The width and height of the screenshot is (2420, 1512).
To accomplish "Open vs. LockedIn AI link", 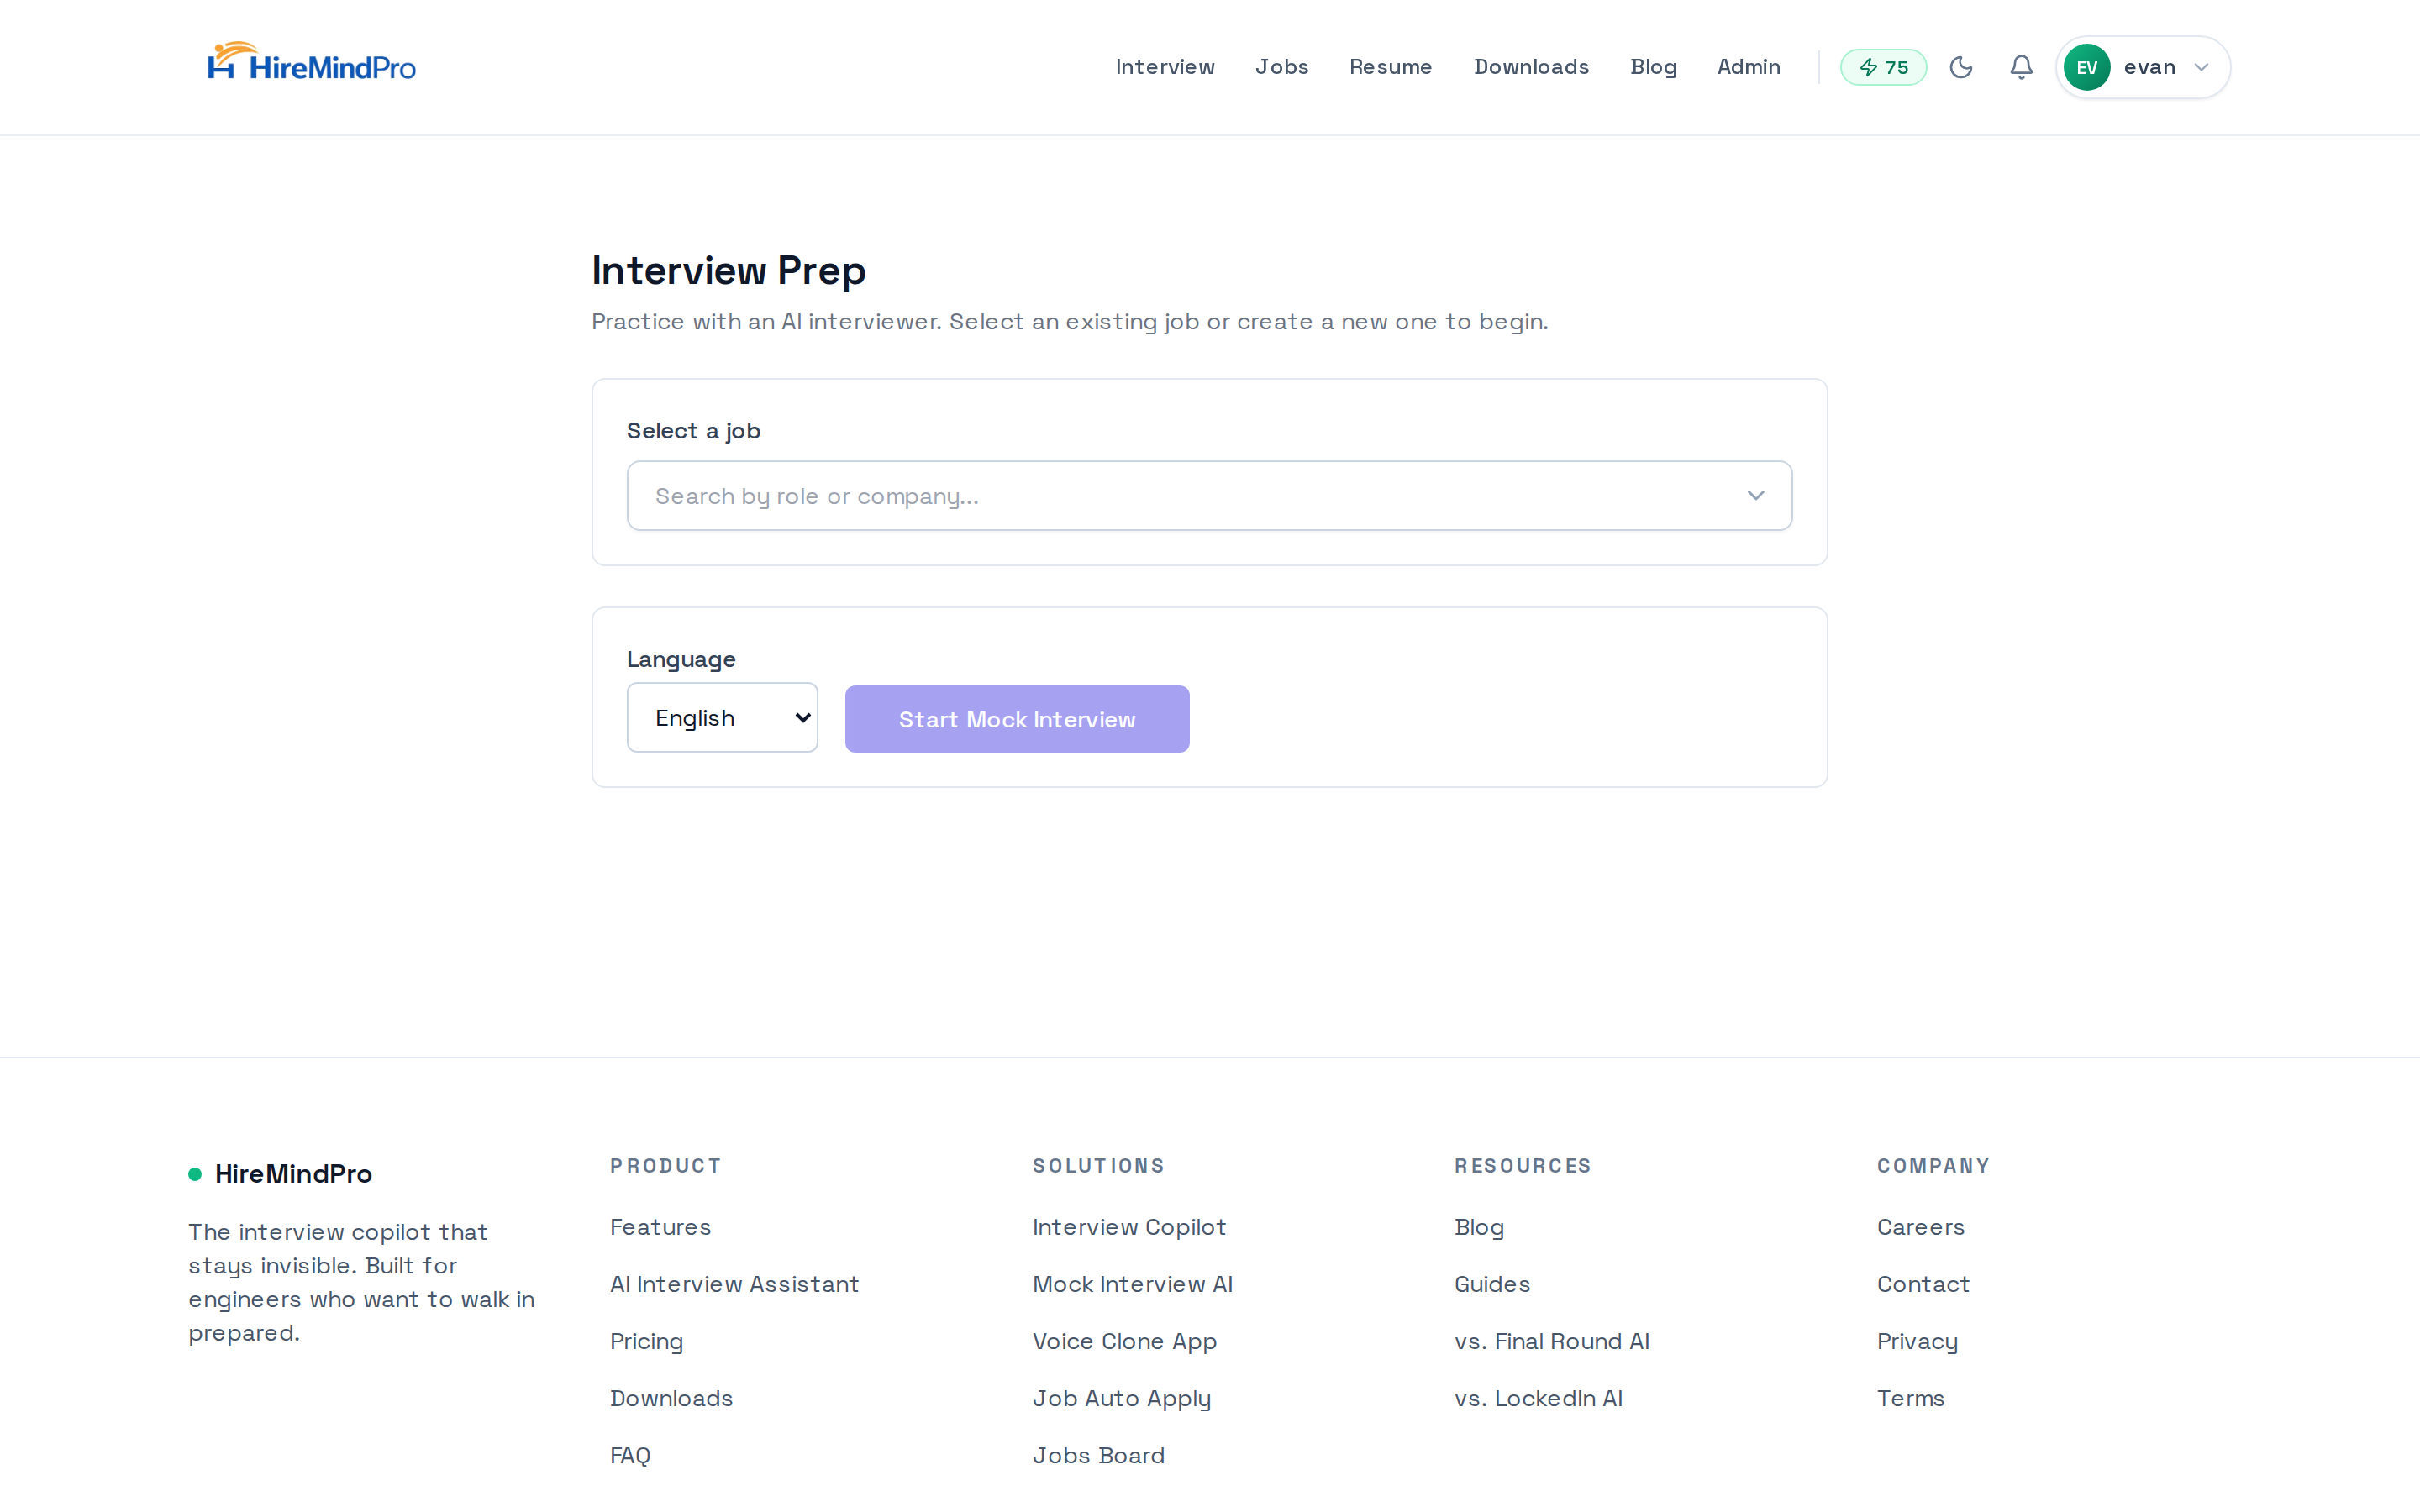I will coord(1538,1398).
